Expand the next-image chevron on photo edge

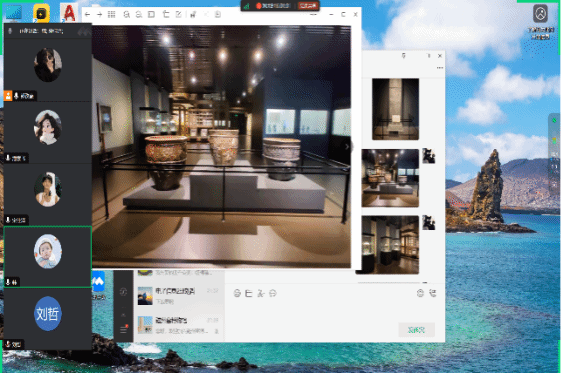click(347, 147)
